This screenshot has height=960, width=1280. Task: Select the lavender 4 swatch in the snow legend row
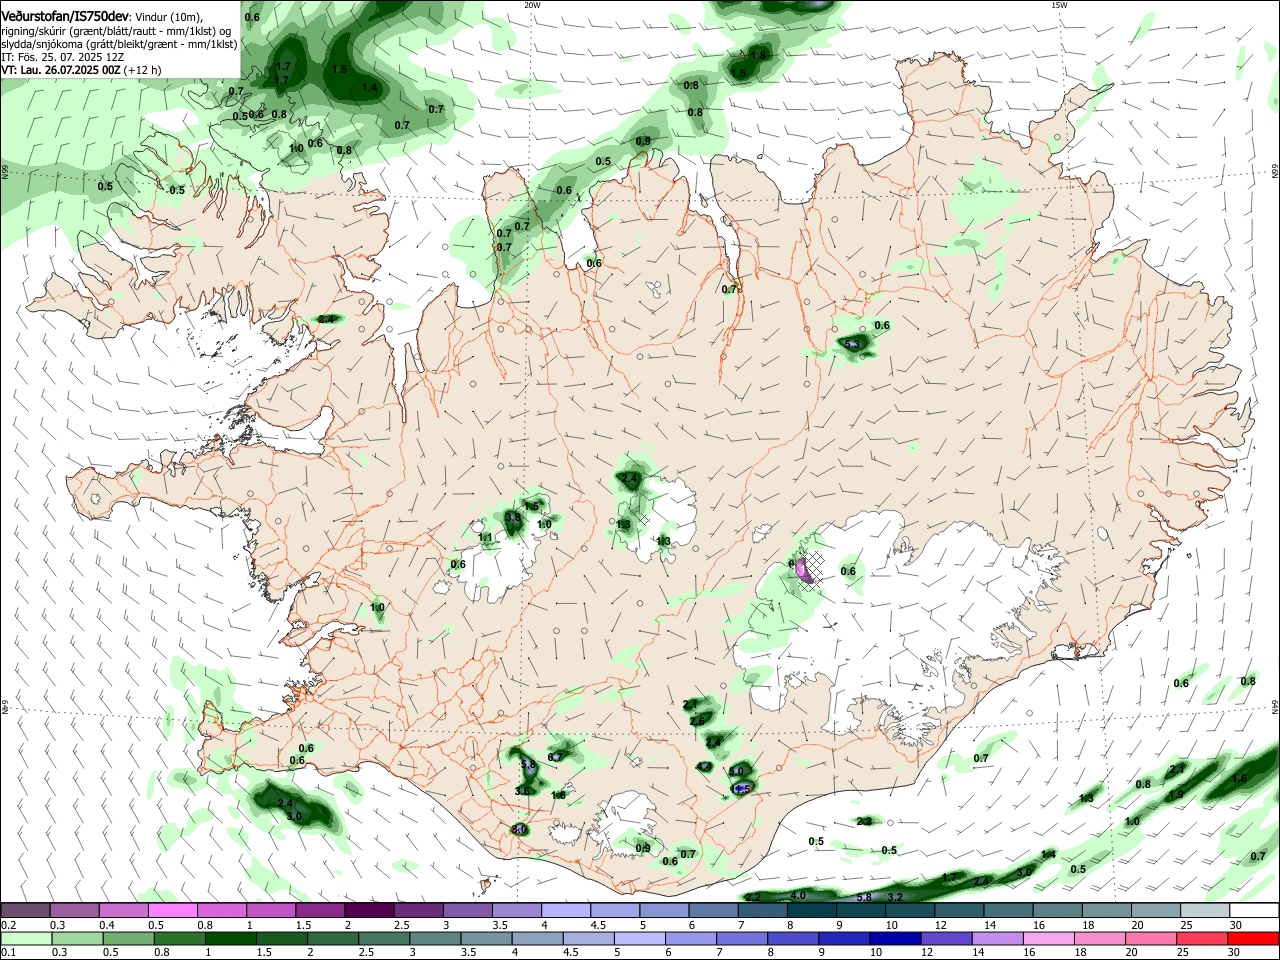[565, 910]
